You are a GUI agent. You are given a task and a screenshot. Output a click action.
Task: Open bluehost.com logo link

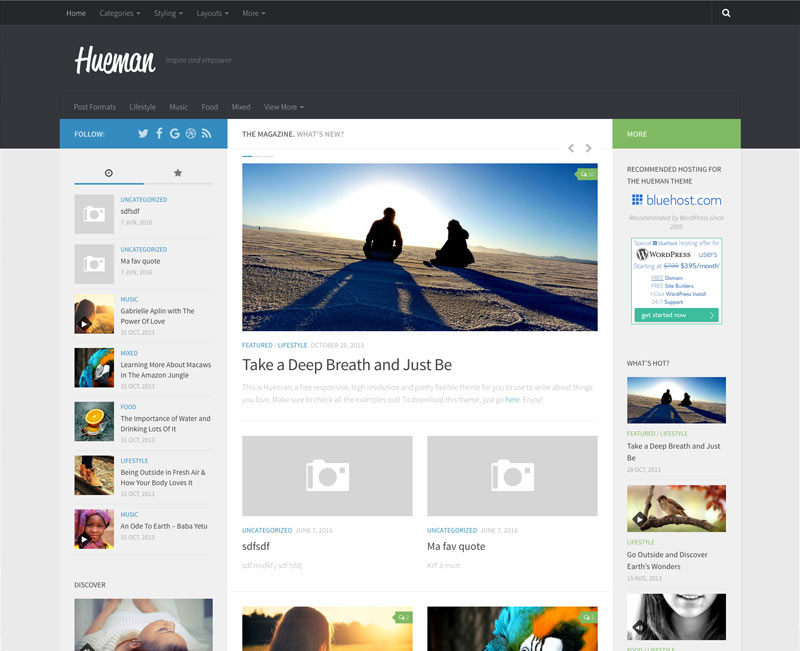click(x=676, y=200)
